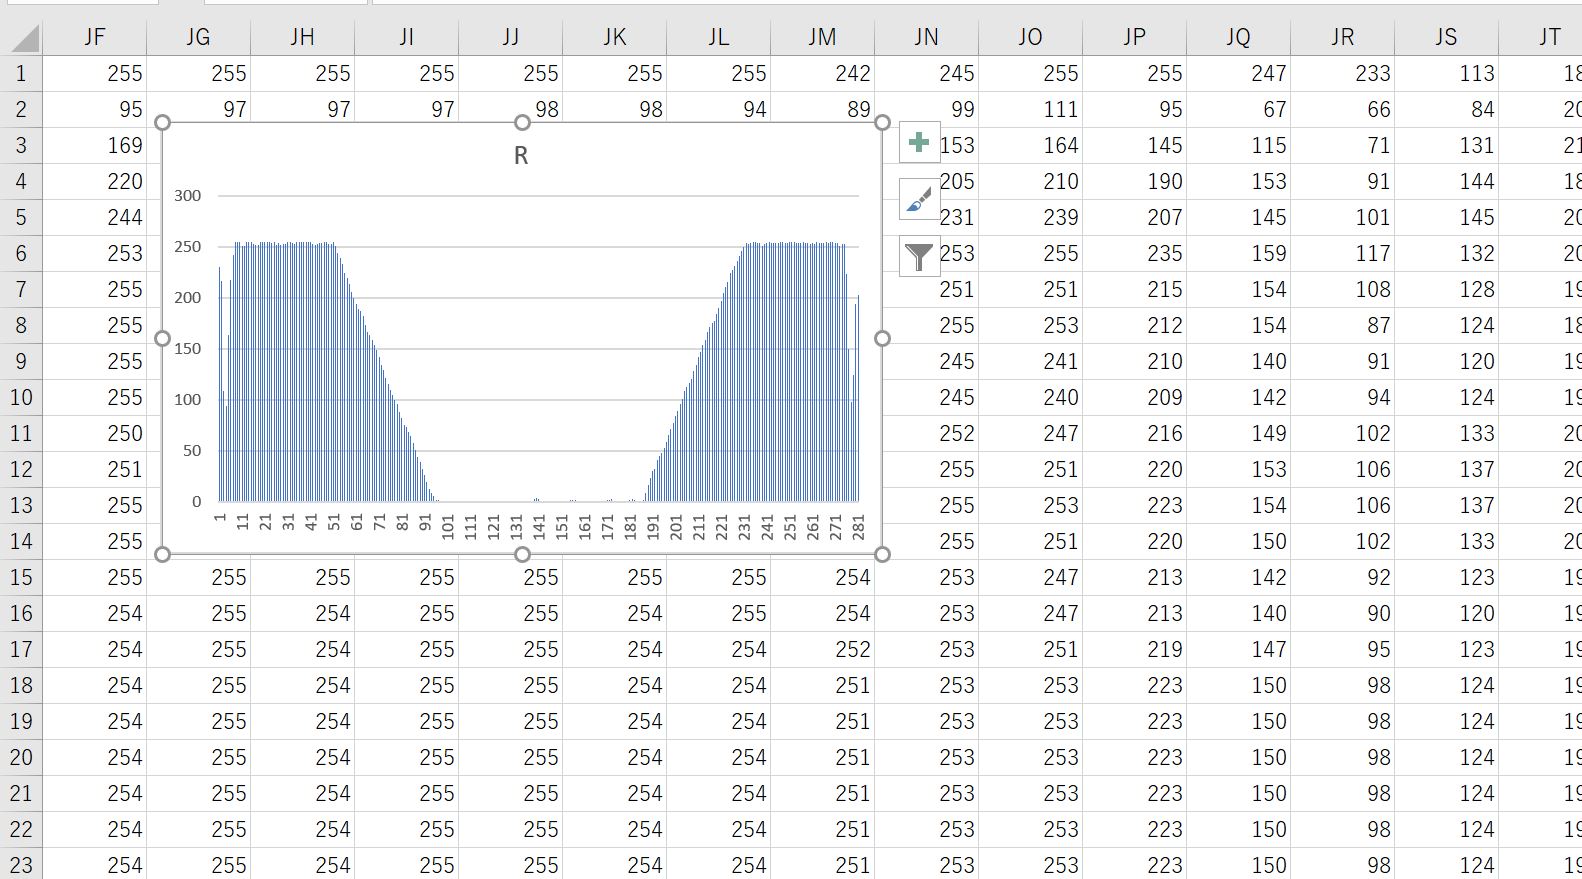Image resolution: width=1582 pixels, height=879 pixels.
Task: Select column header JH
Action: click(x=302, y=37)
